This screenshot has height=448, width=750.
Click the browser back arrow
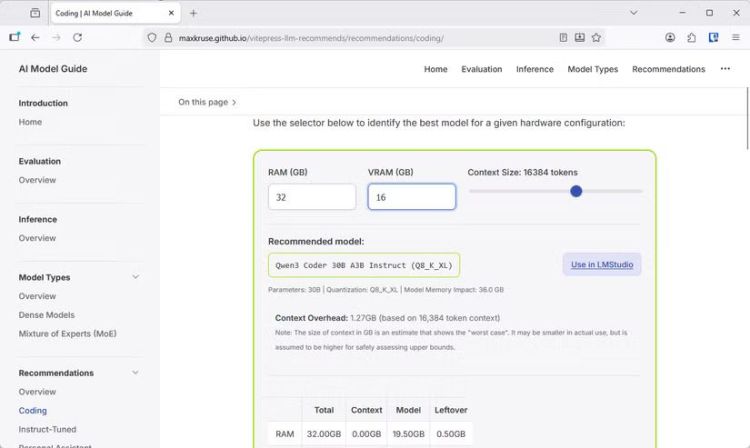35,37
